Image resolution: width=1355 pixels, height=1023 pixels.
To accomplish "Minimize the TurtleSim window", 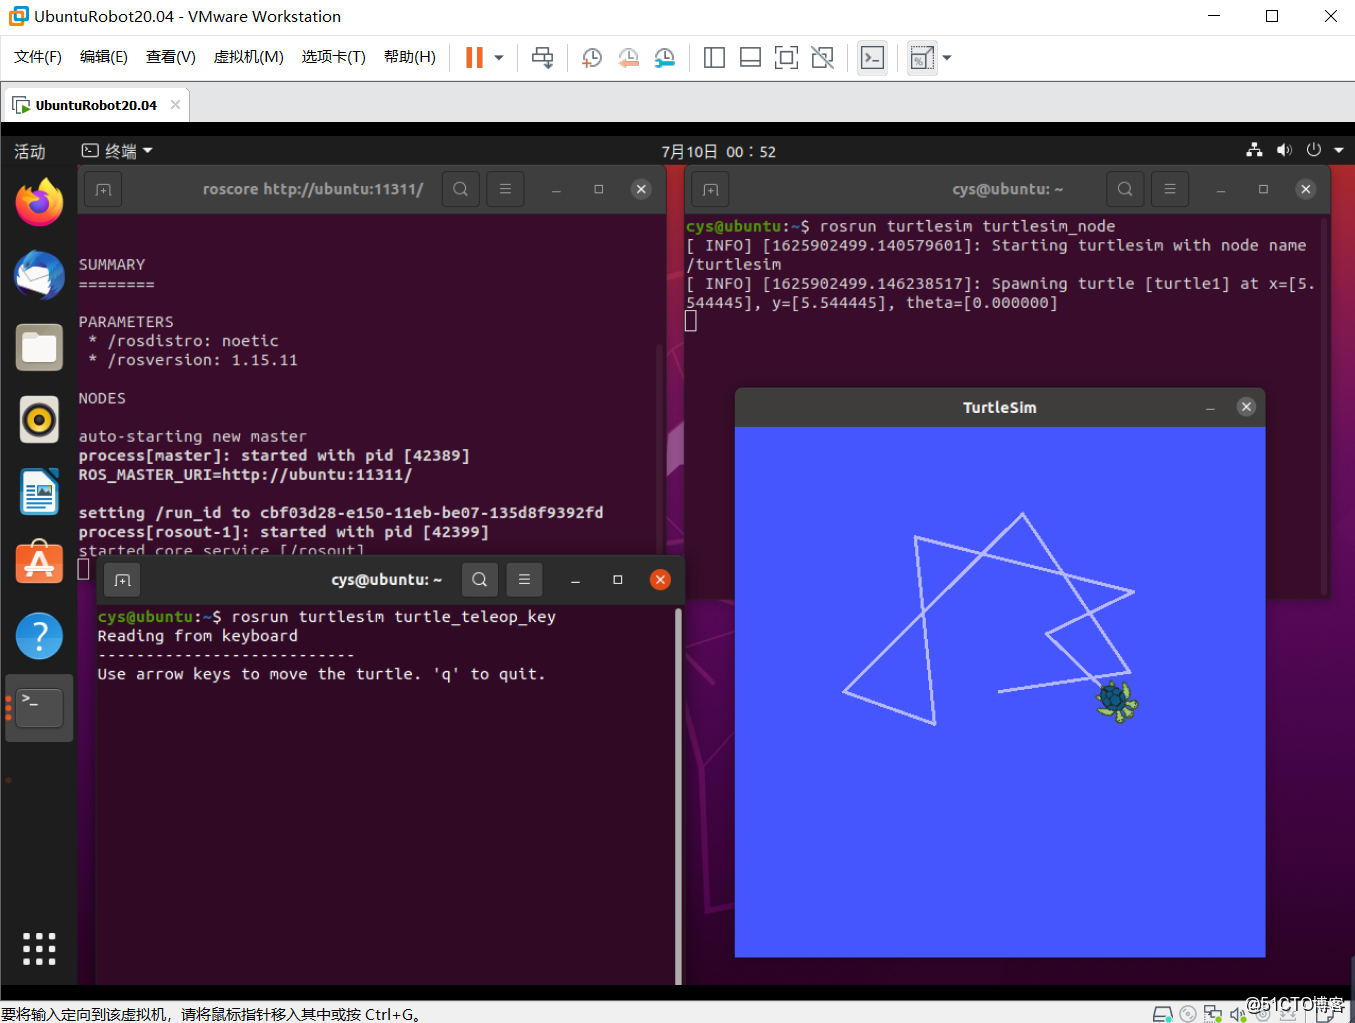I will coord(1210,407).
